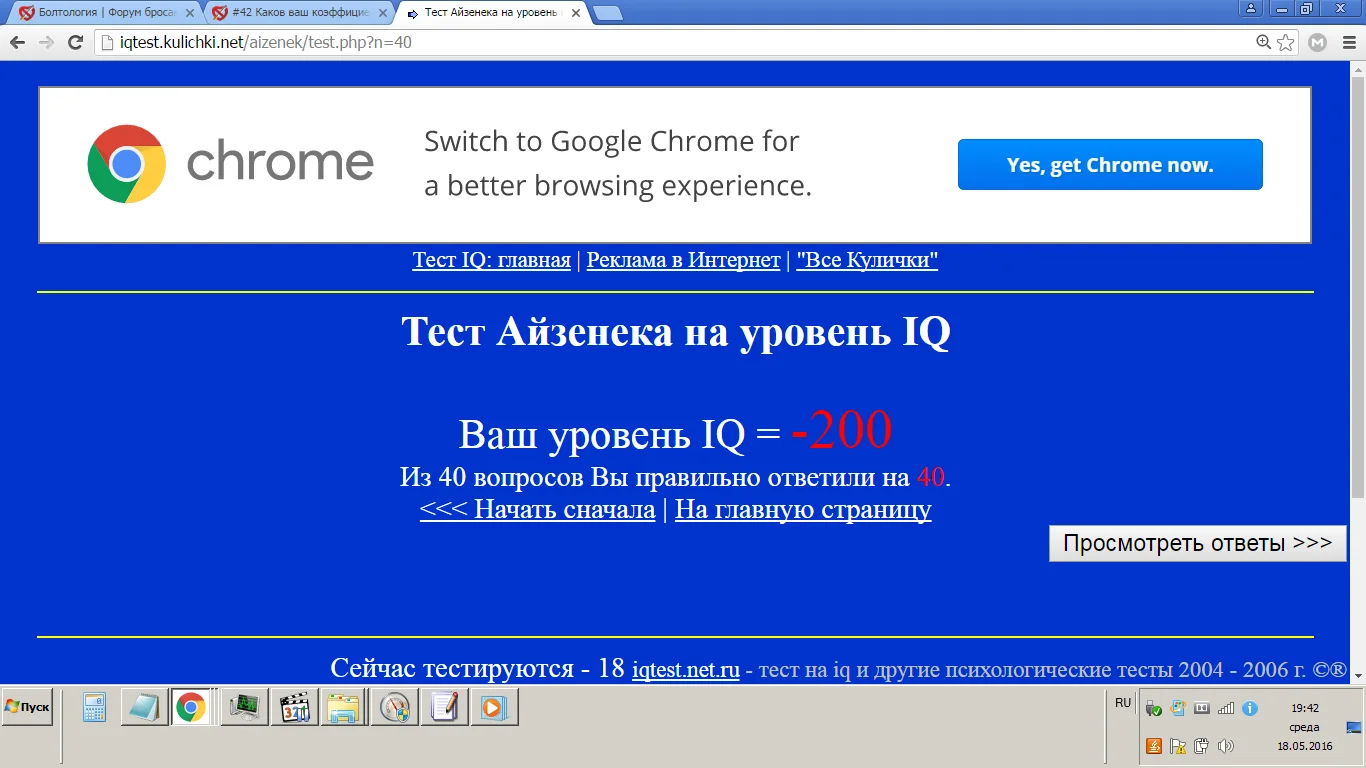Click the taskbar clock showing 19:42
Screen dimensions: 1366x768
pos(1305,708)
